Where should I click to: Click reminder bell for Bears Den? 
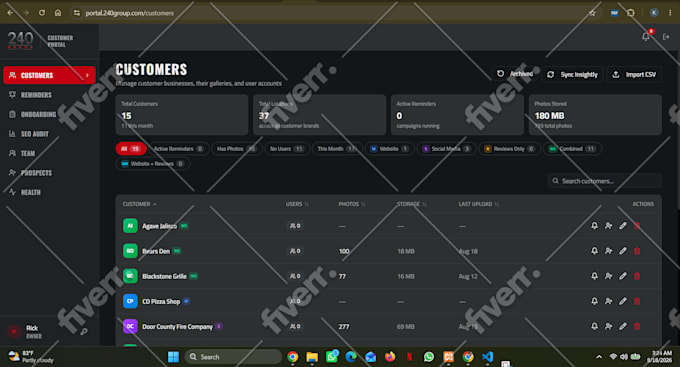(595, 251)
